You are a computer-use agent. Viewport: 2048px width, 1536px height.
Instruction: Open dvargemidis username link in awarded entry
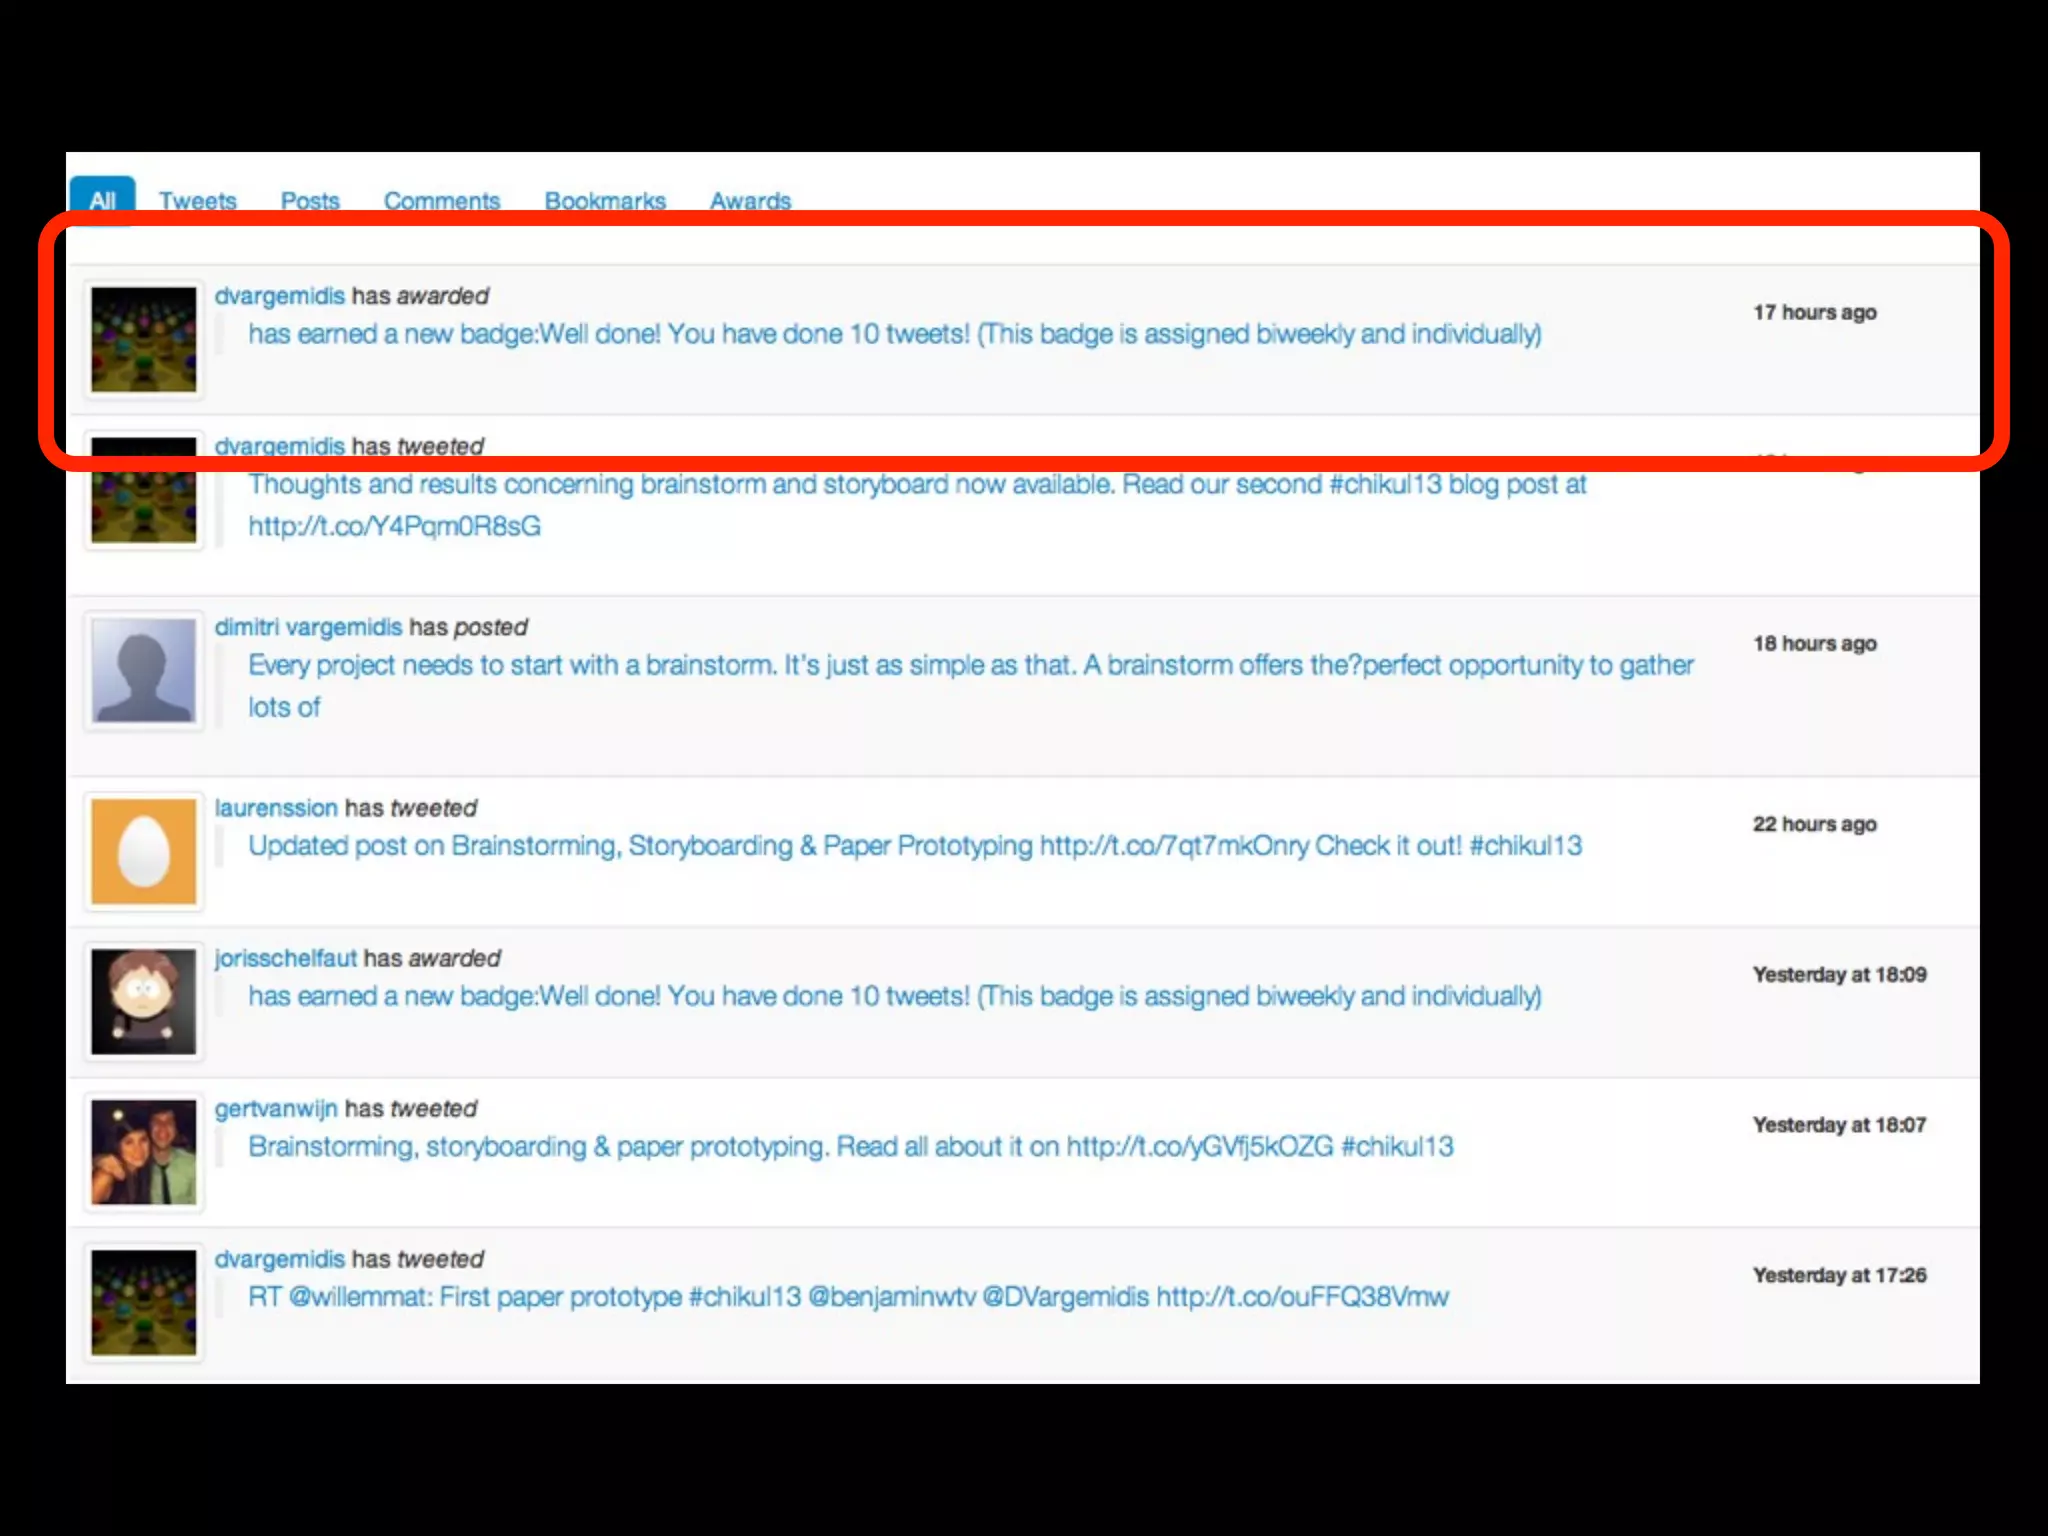click(x=279, y=296)
